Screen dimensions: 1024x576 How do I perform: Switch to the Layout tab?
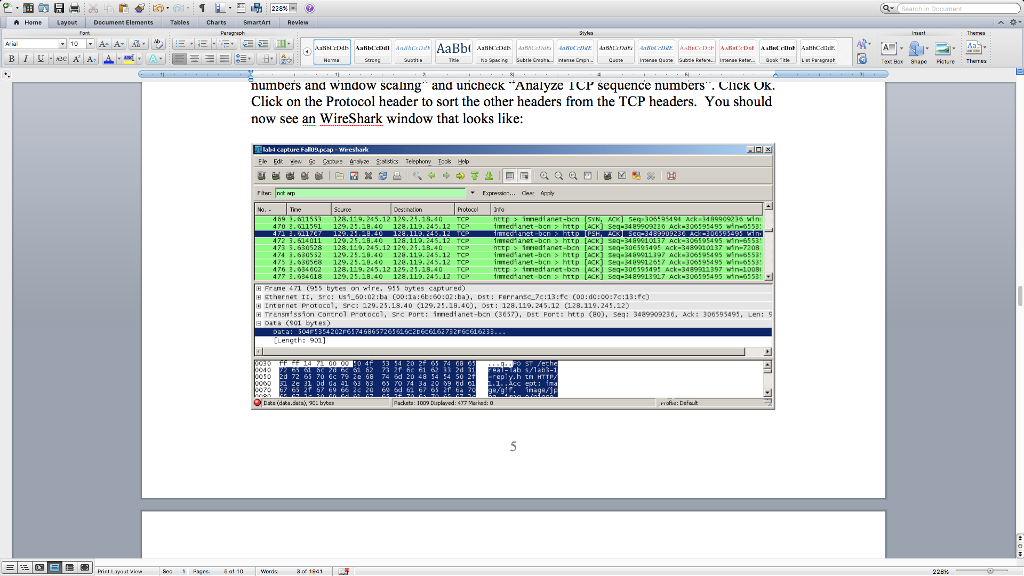click(x=67, y=22)
